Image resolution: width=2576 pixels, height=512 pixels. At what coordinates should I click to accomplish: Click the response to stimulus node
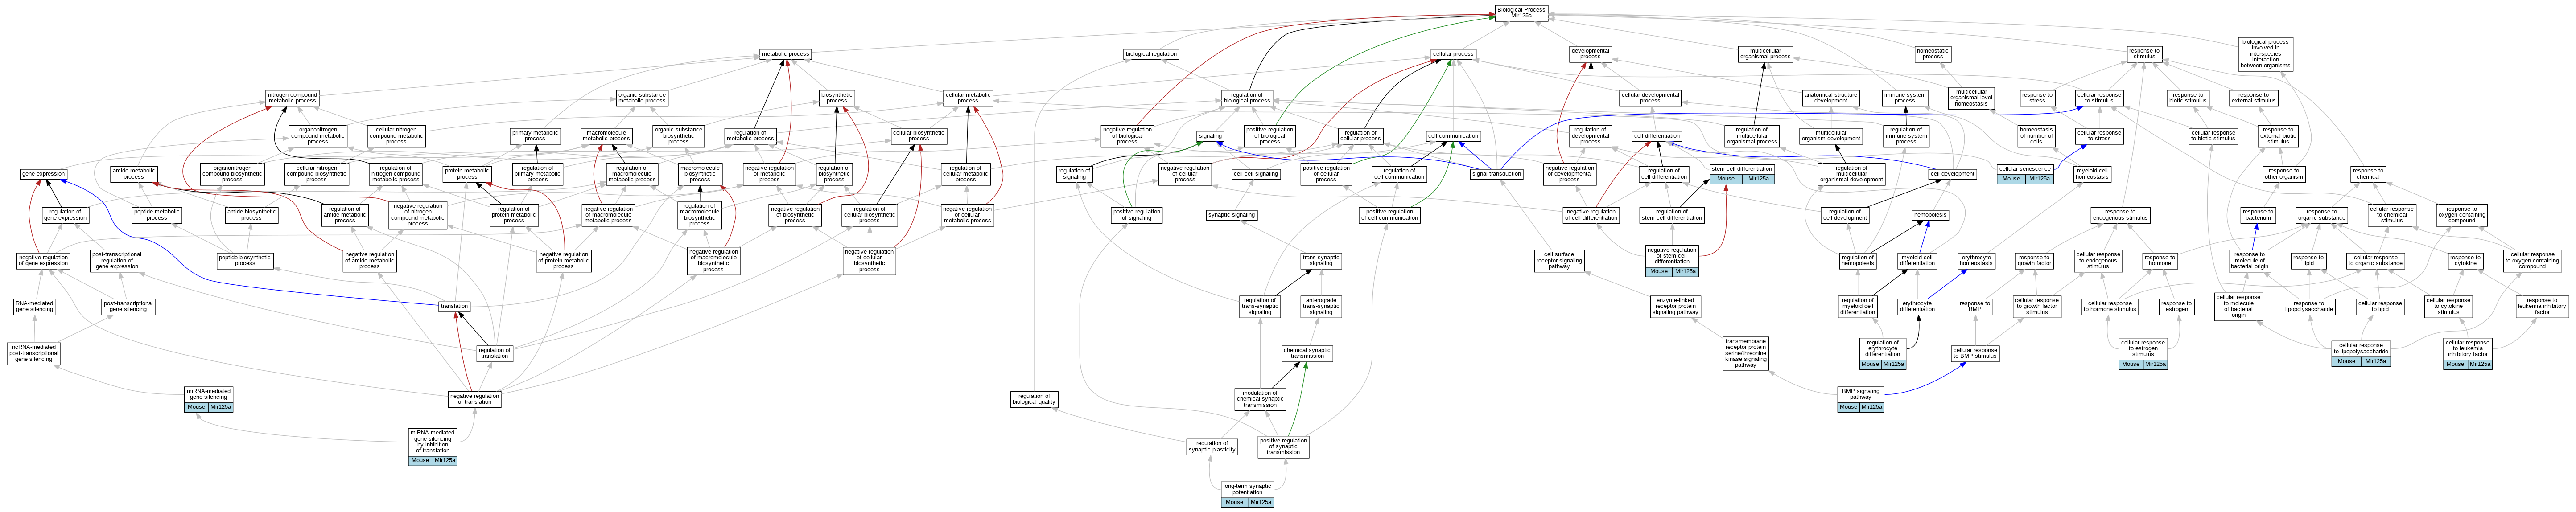pos(2144,53)
